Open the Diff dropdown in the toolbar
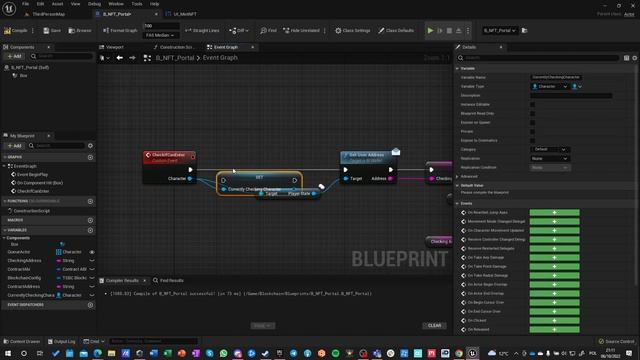This screenshot has height=360, width=640. (x=239, y=31)
